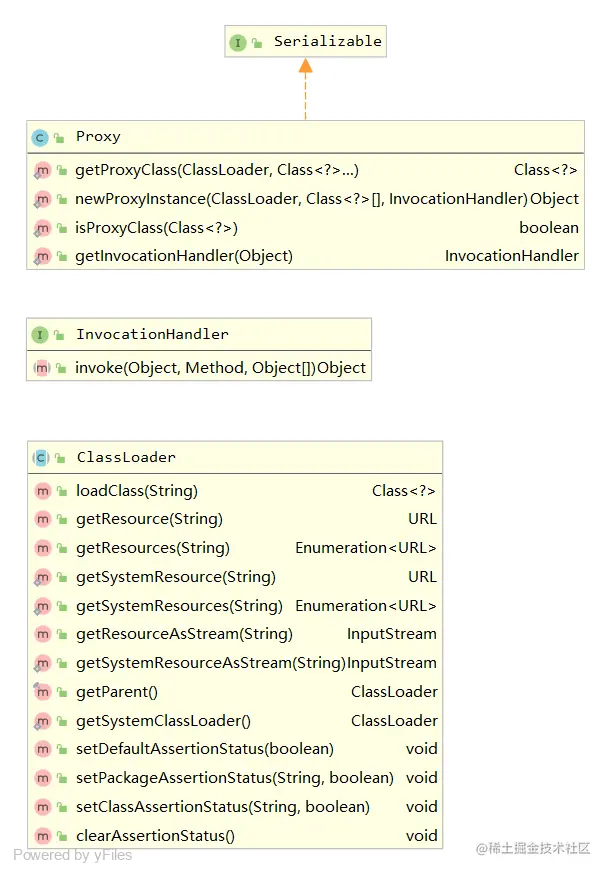Select setClassAssertionStatus(String, boolean) method text

[x=223, y=807]
